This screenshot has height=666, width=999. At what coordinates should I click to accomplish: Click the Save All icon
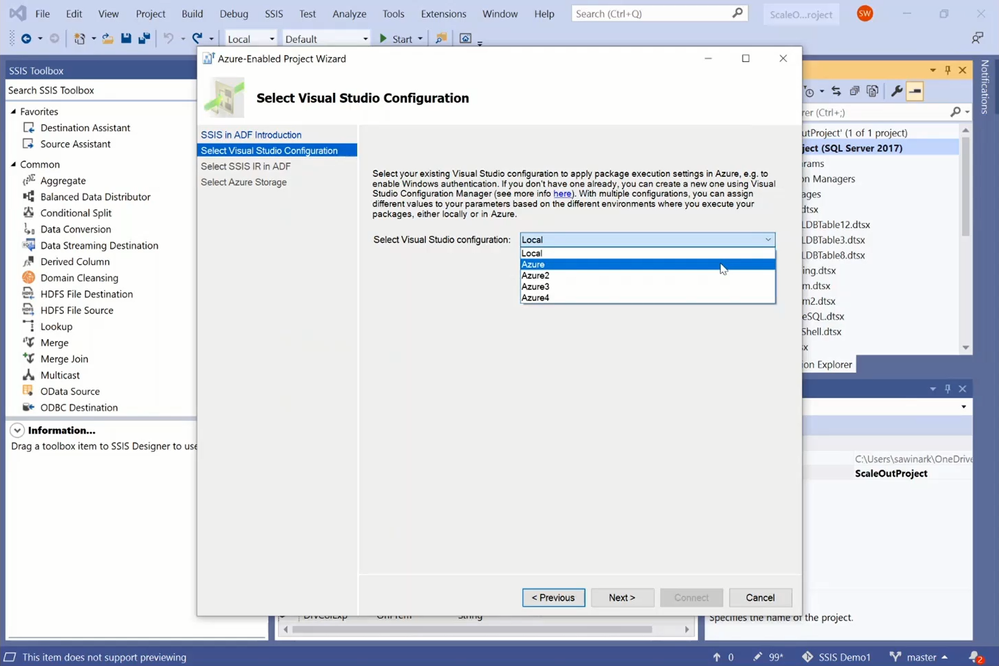click(x=144, y=39)
